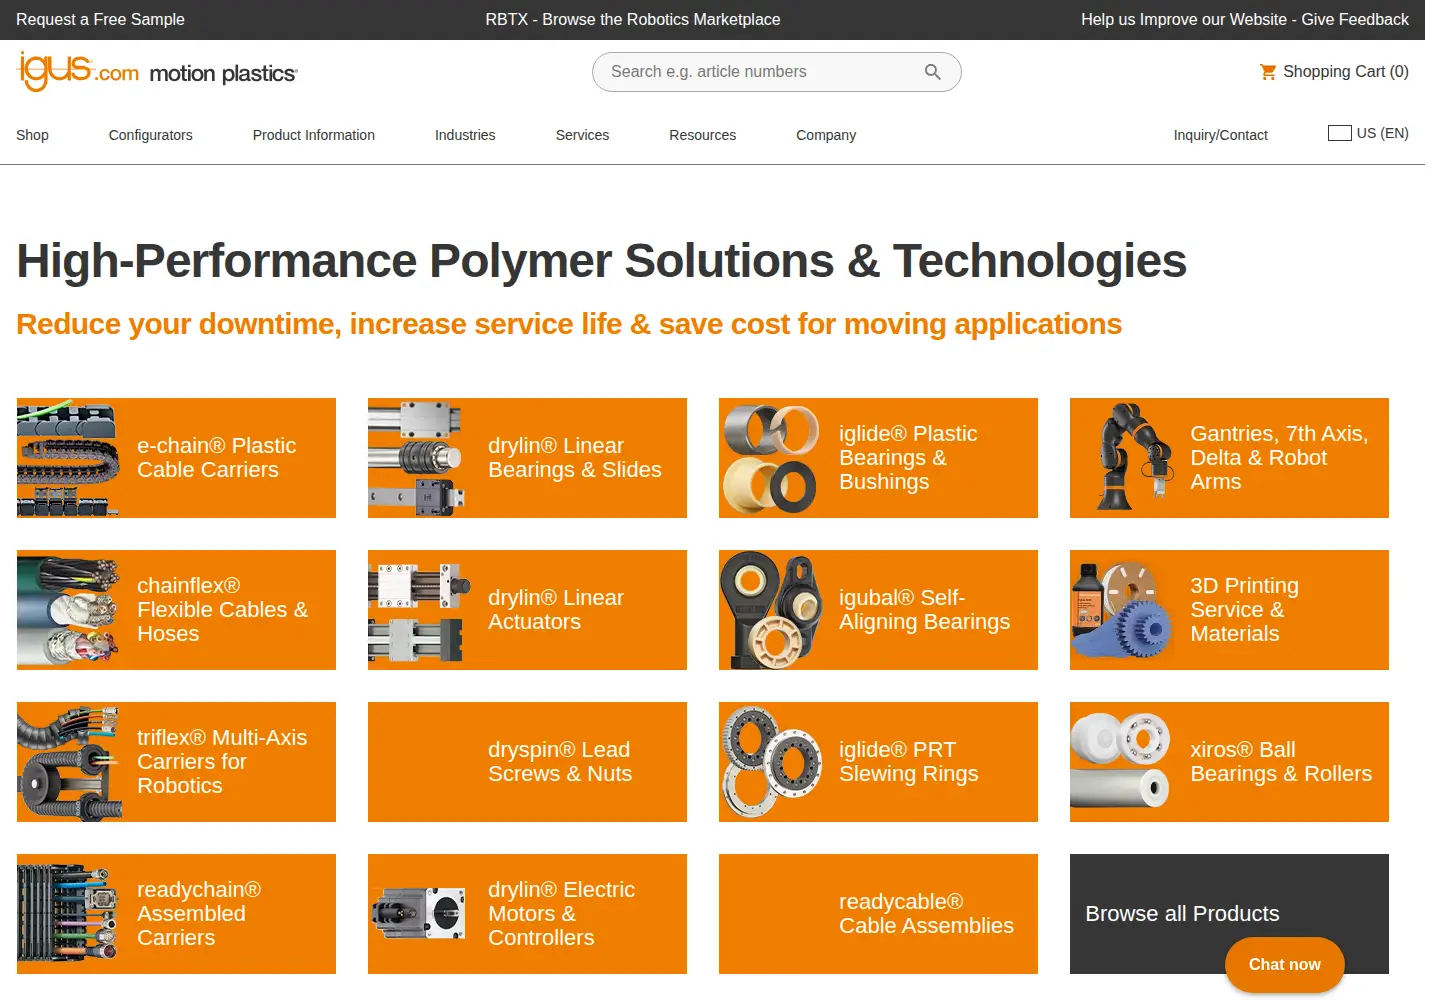View 3D printing service product image
The image size is (1440, 1000).
[1121, 610]
